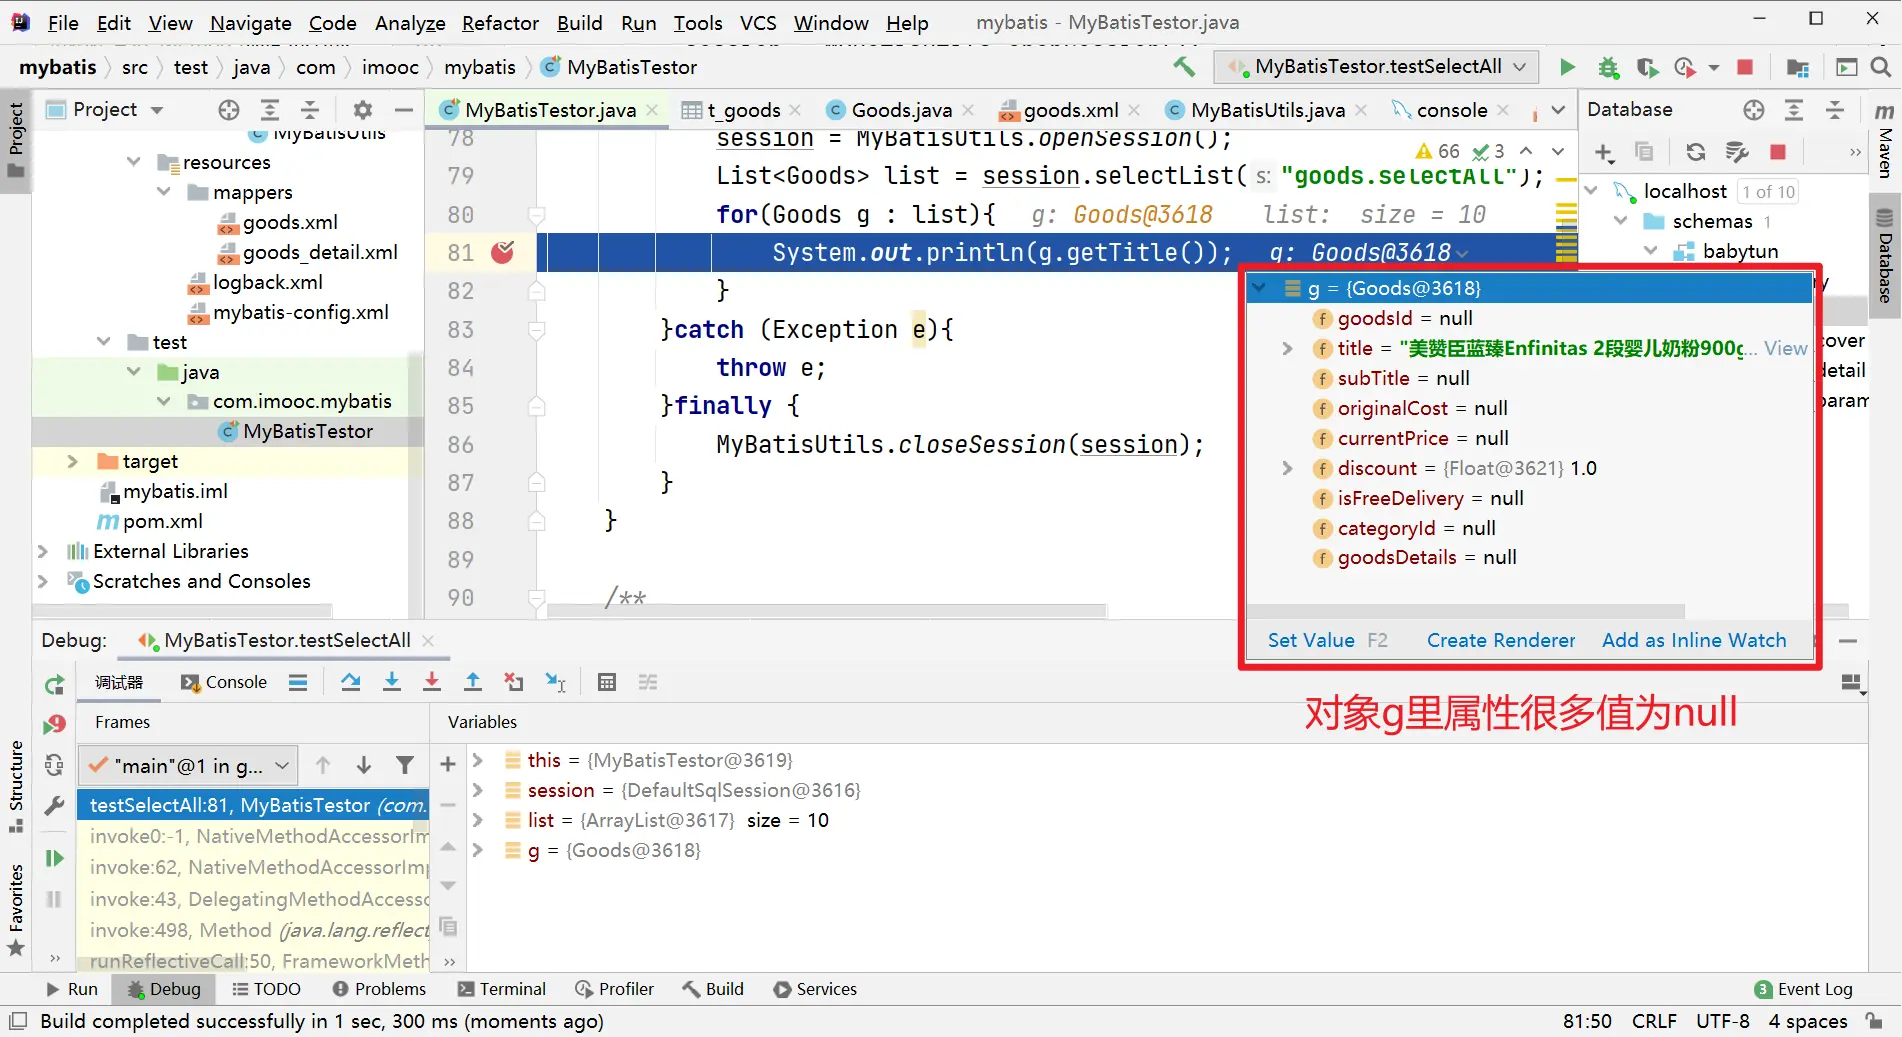Refresh the Database panel

[x=1695, y=152]
